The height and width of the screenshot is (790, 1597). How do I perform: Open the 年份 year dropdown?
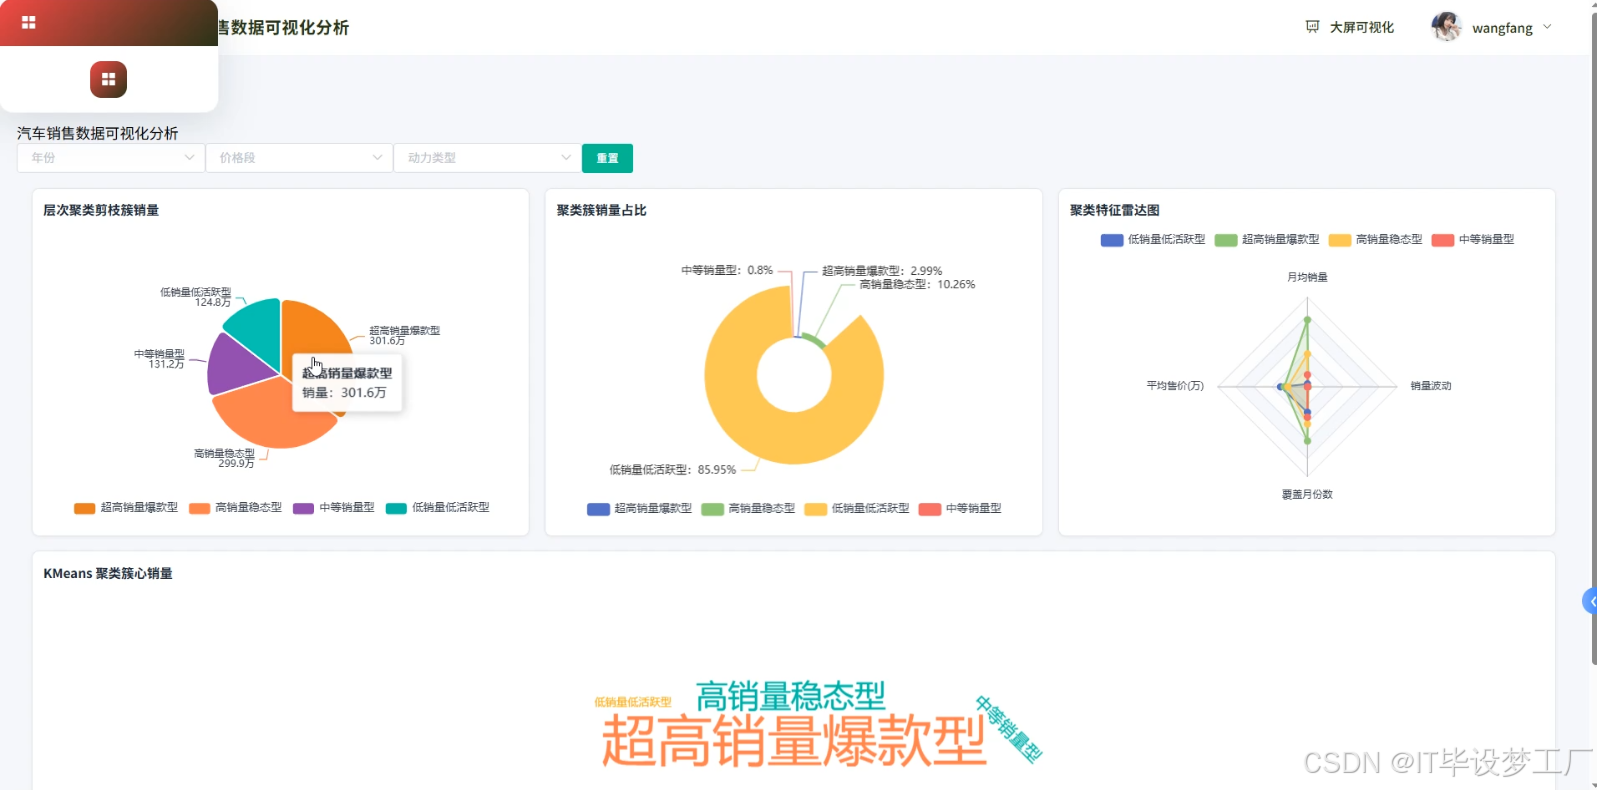111,158
